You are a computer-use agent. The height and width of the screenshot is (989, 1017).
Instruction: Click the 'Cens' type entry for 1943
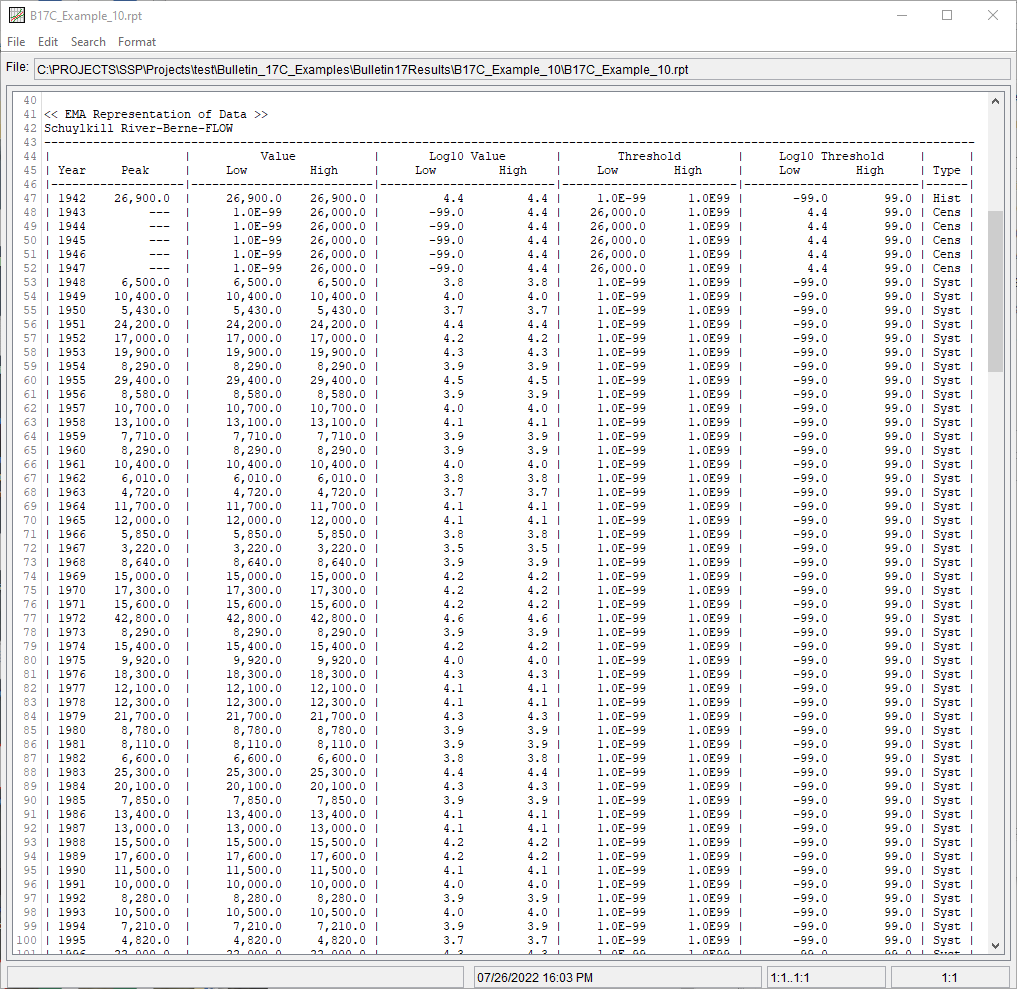pyautogui.click(x=946, y=213)
